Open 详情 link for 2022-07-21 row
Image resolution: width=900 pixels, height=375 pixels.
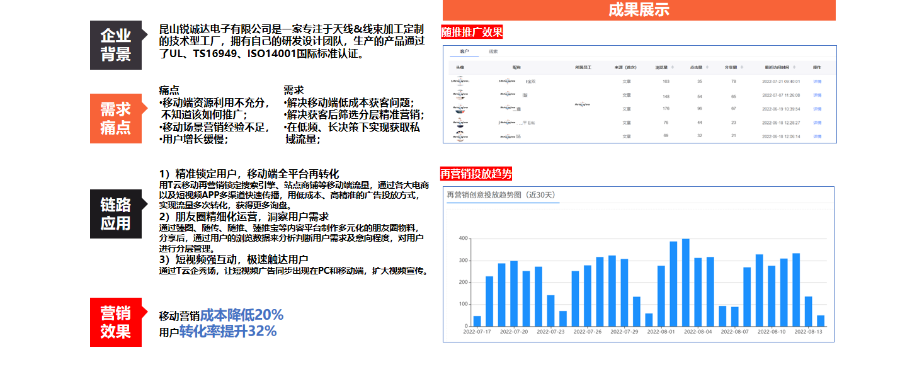pyautogui.click(x=817, y=82)
